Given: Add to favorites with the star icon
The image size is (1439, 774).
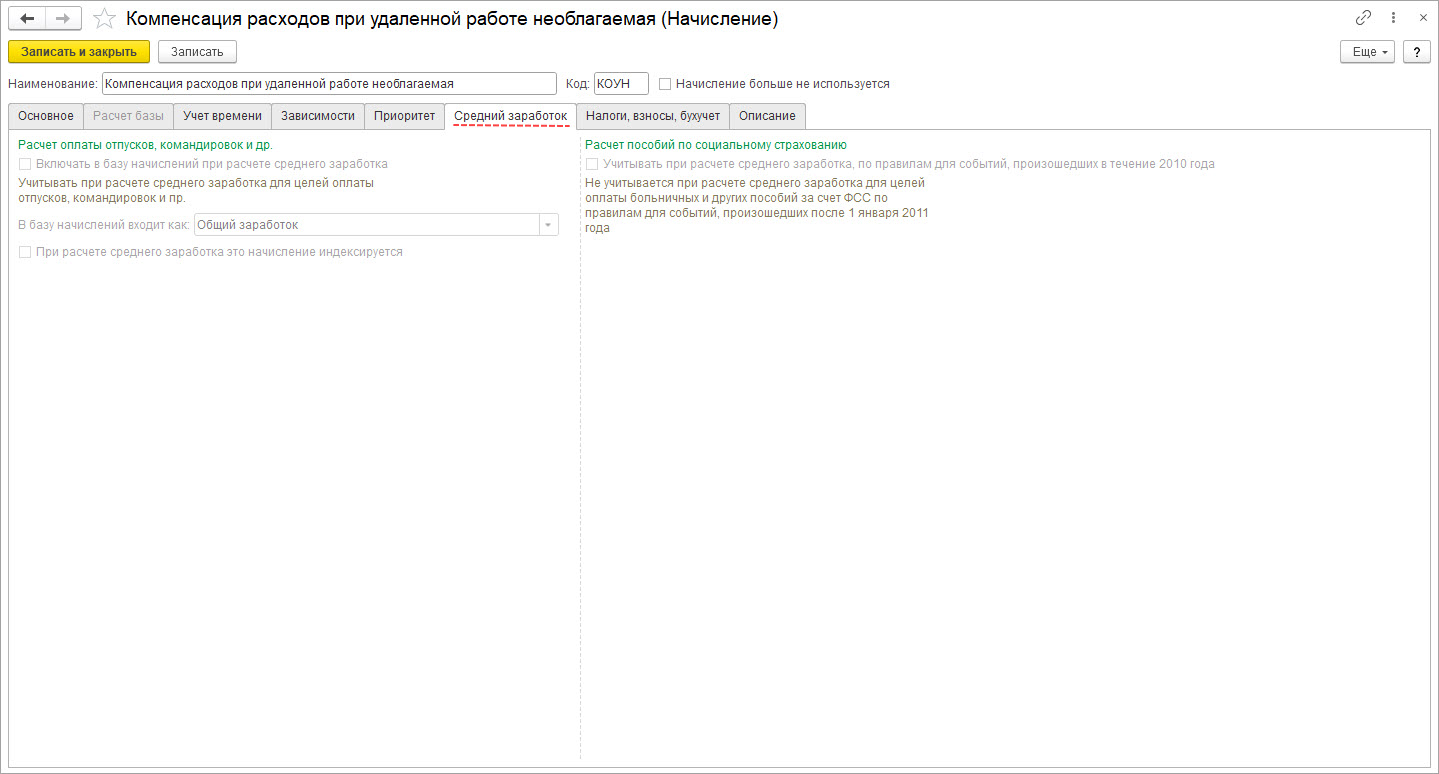Looking at the screenshot, I should [x=104, y=19].
